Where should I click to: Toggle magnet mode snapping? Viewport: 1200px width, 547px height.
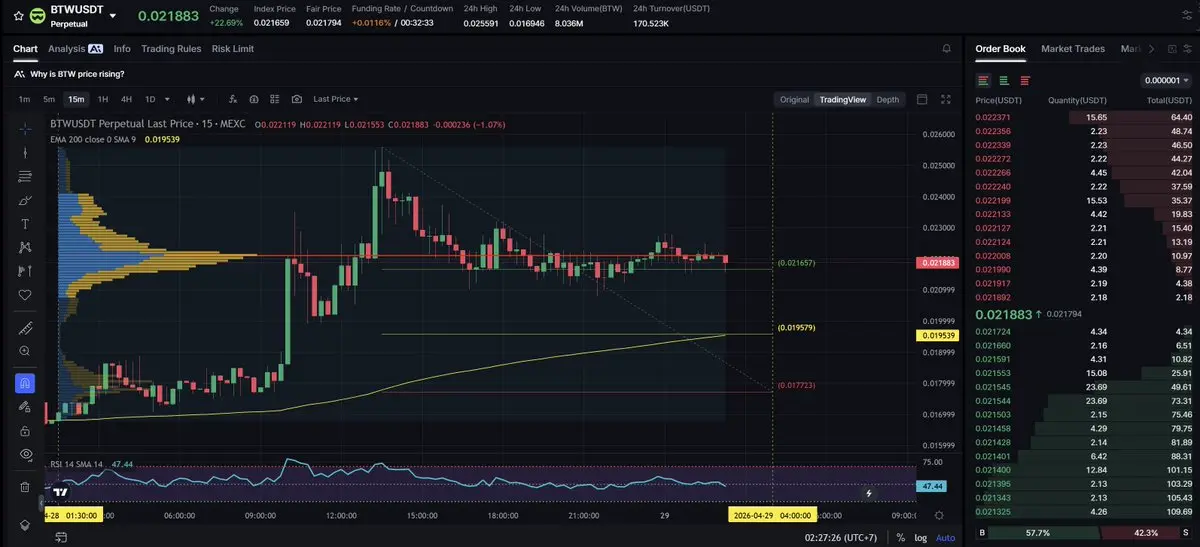click(x=25, y=383)
